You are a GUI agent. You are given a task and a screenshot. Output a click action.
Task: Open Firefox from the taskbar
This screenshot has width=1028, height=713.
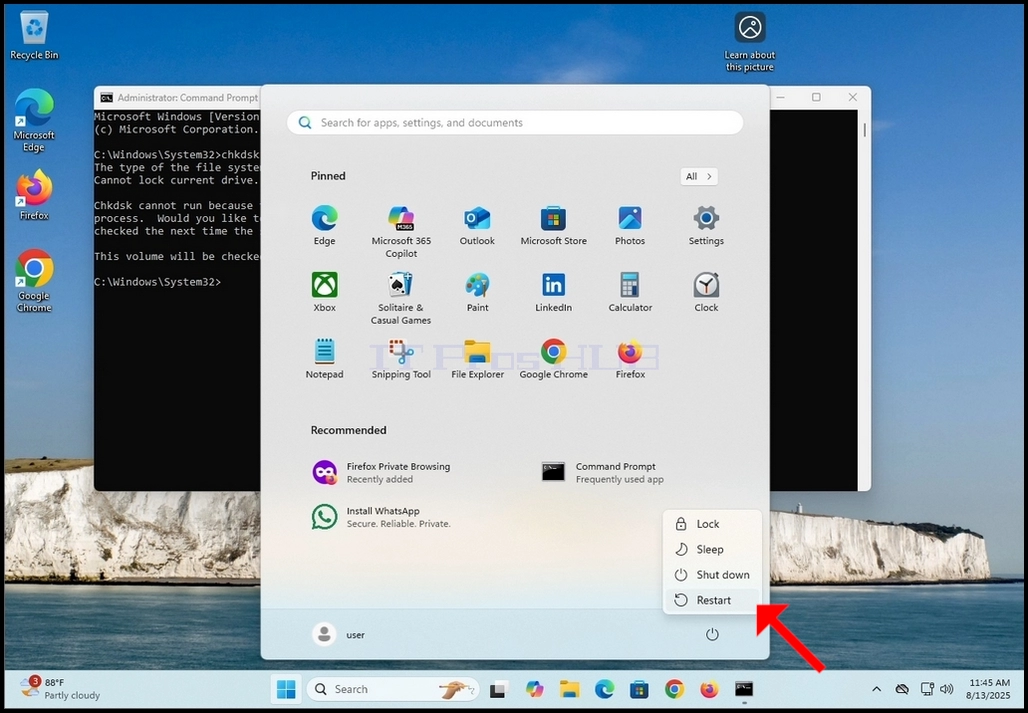(x=709, y=689)
